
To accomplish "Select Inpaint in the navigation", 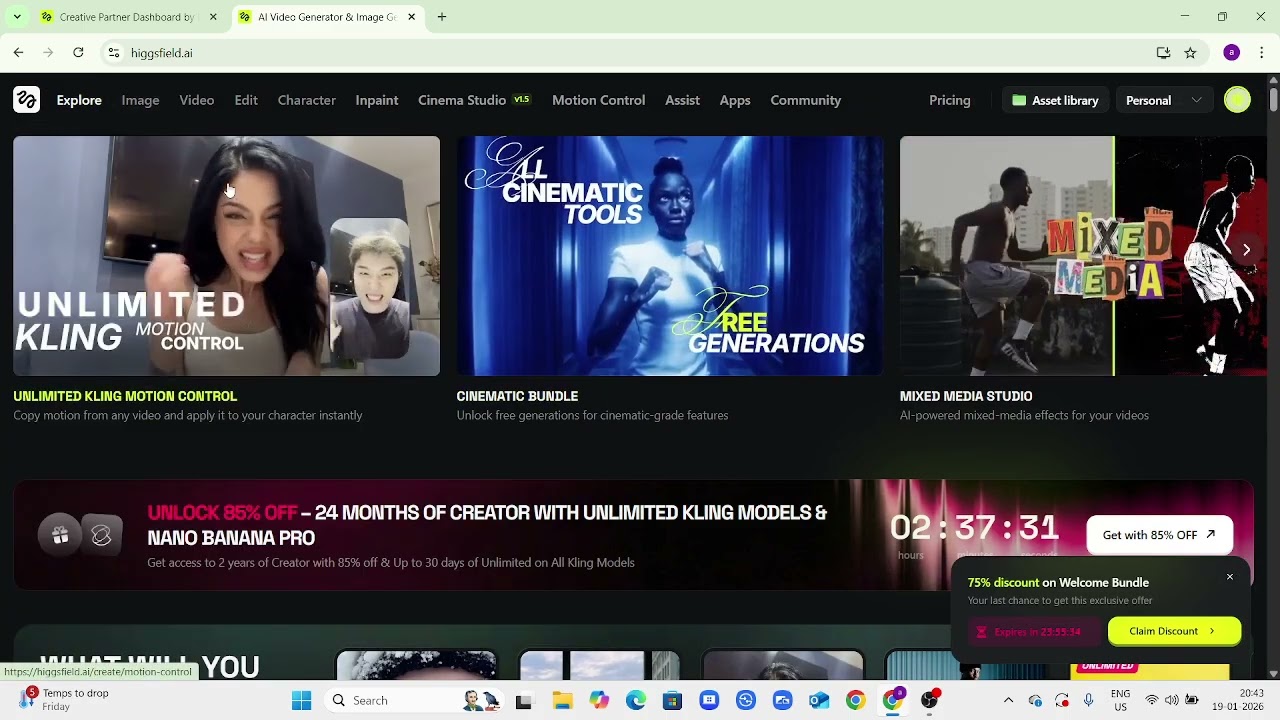I will pos(377,100).
